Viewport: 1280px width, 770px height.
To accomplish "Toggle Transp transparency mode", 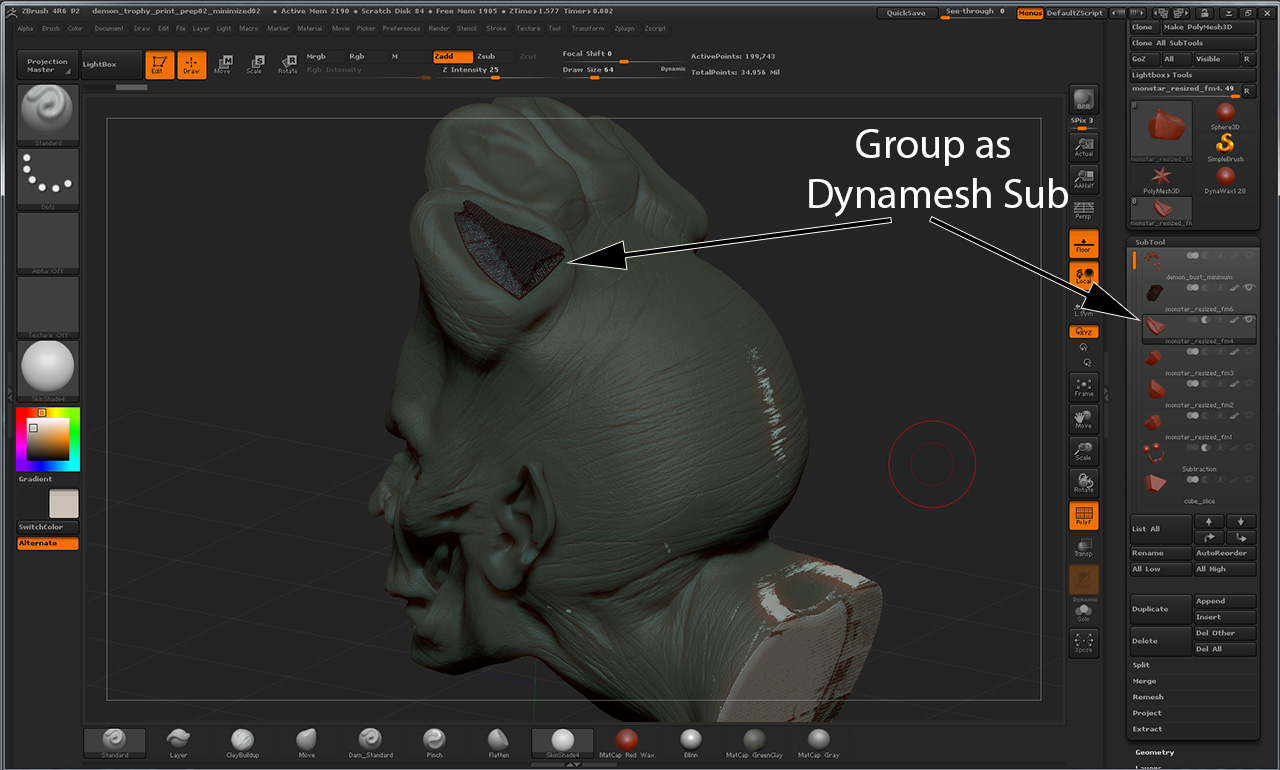I will (x=1083, y=547).
